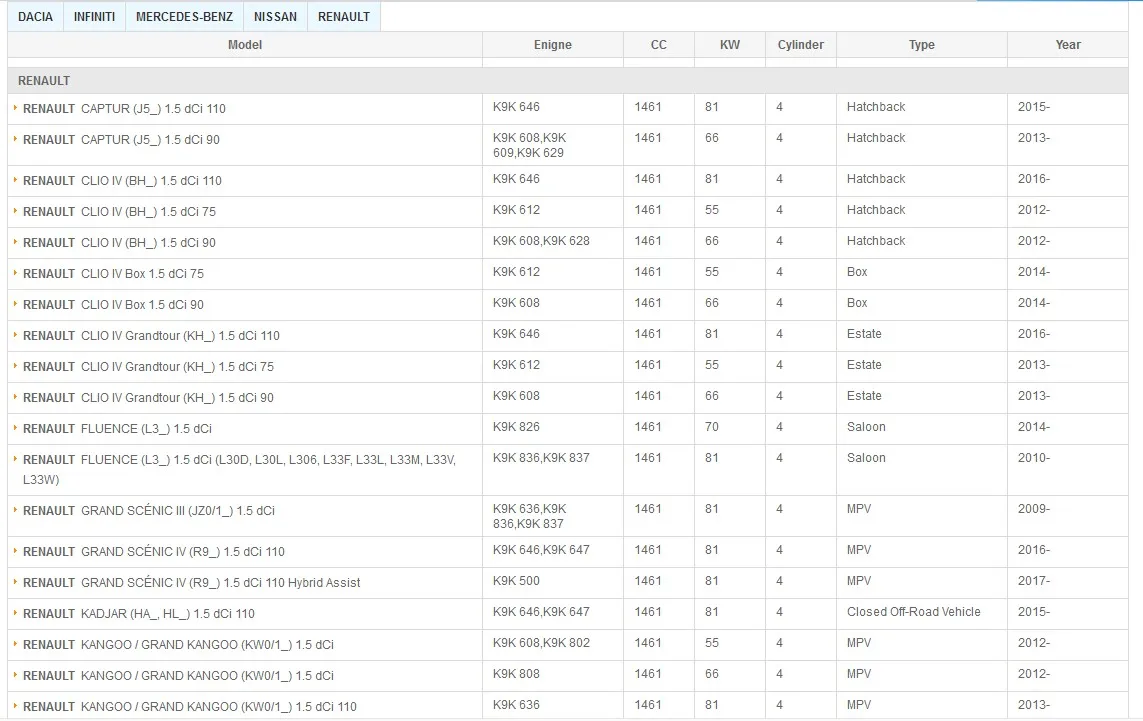Open RENAULT CLIO IV (BH_) 1.5 dCi 110
Screen dimensions: 1143x721
(122, 181)
